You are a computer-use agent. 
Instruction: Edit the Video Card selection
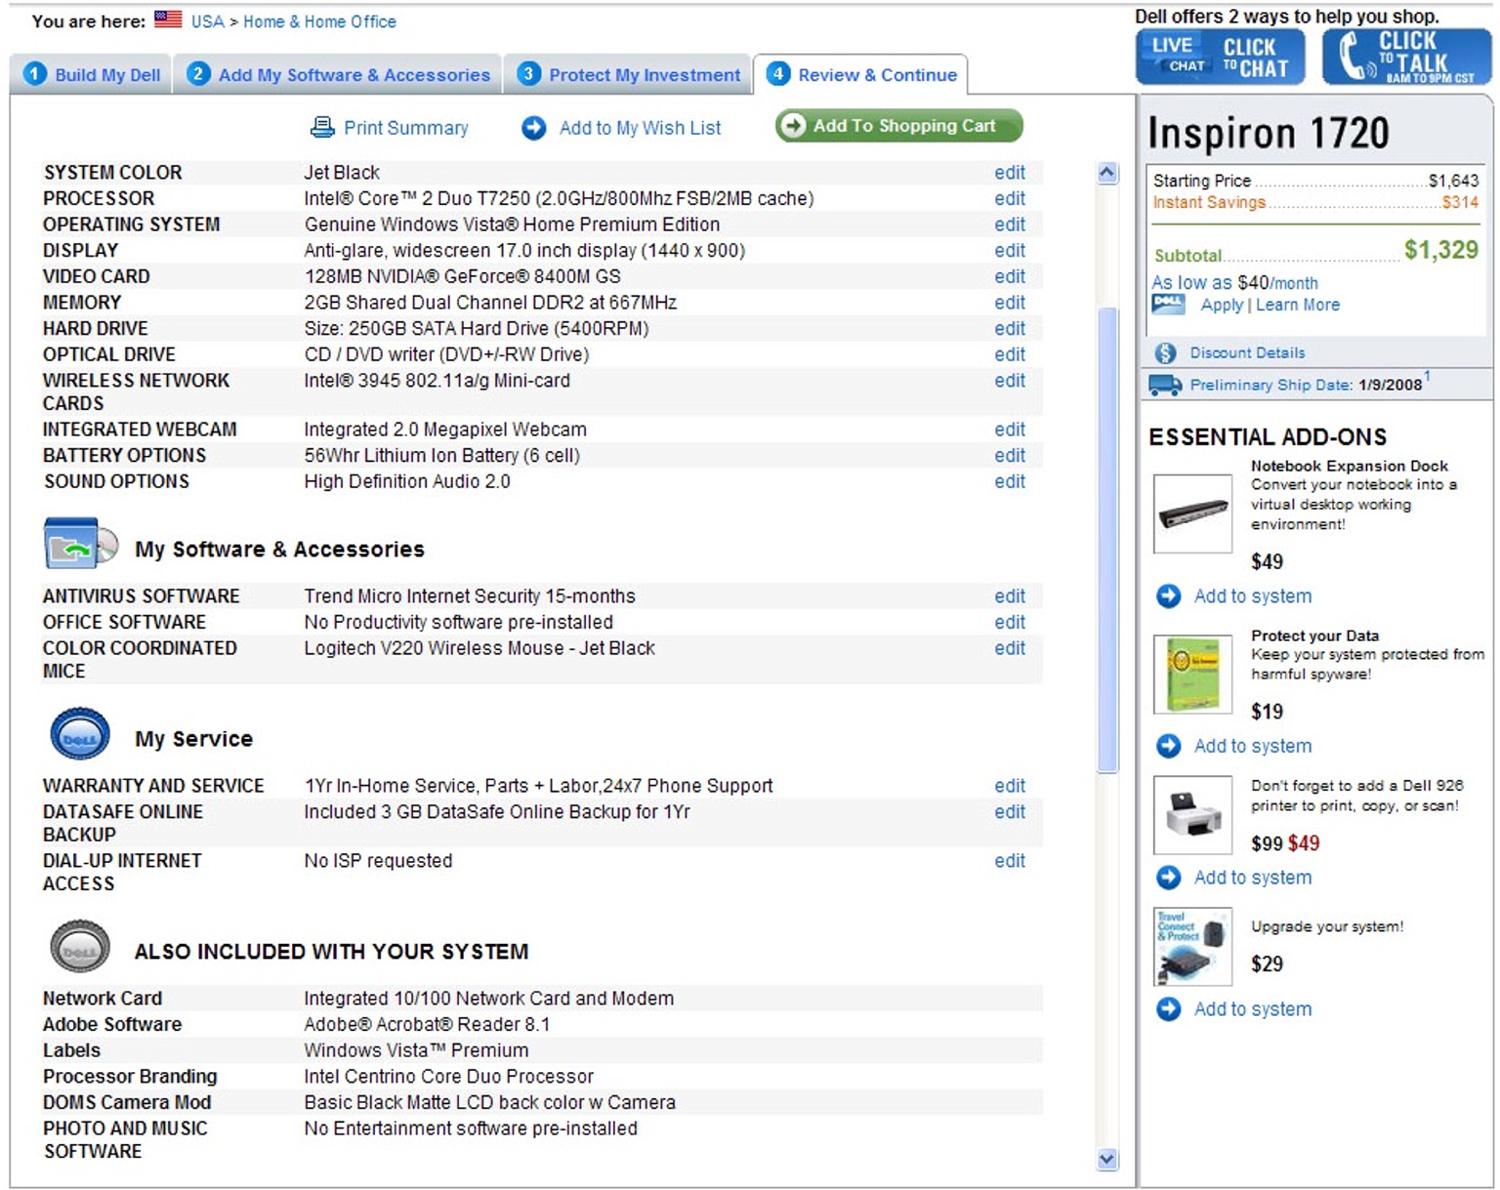click(1010, 276)
